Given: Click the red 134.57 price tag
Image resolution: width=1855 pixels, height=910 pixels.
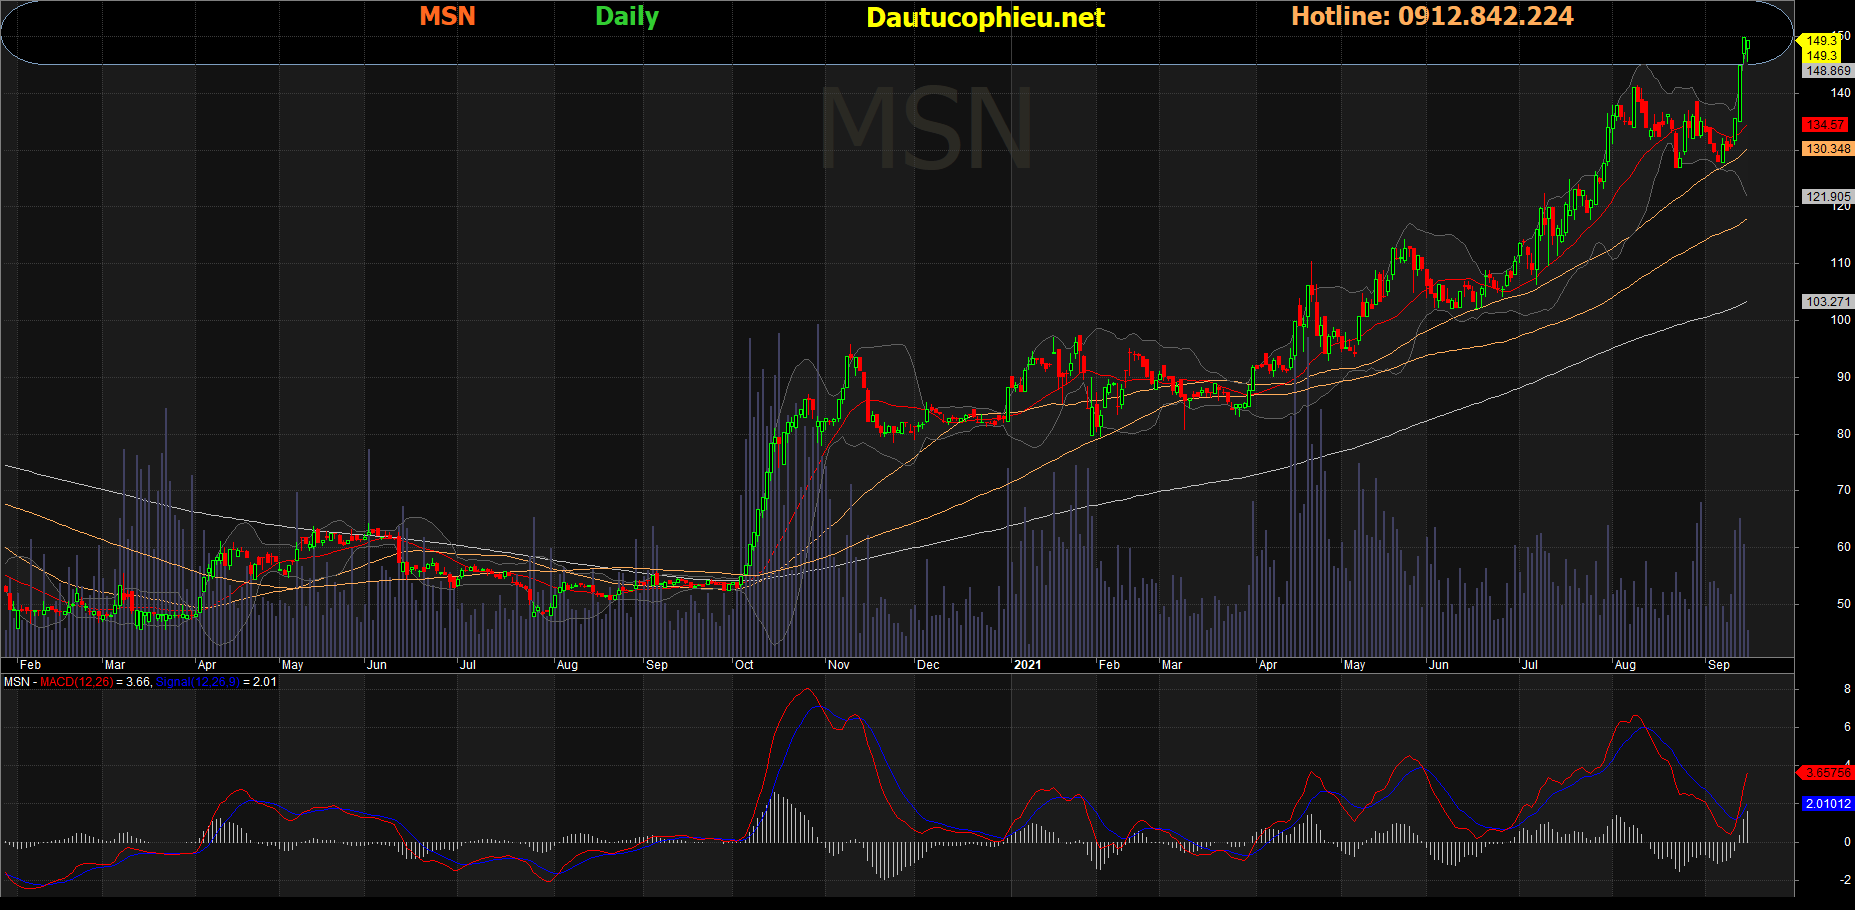Looking at the screenshot, I should 1825,125.
